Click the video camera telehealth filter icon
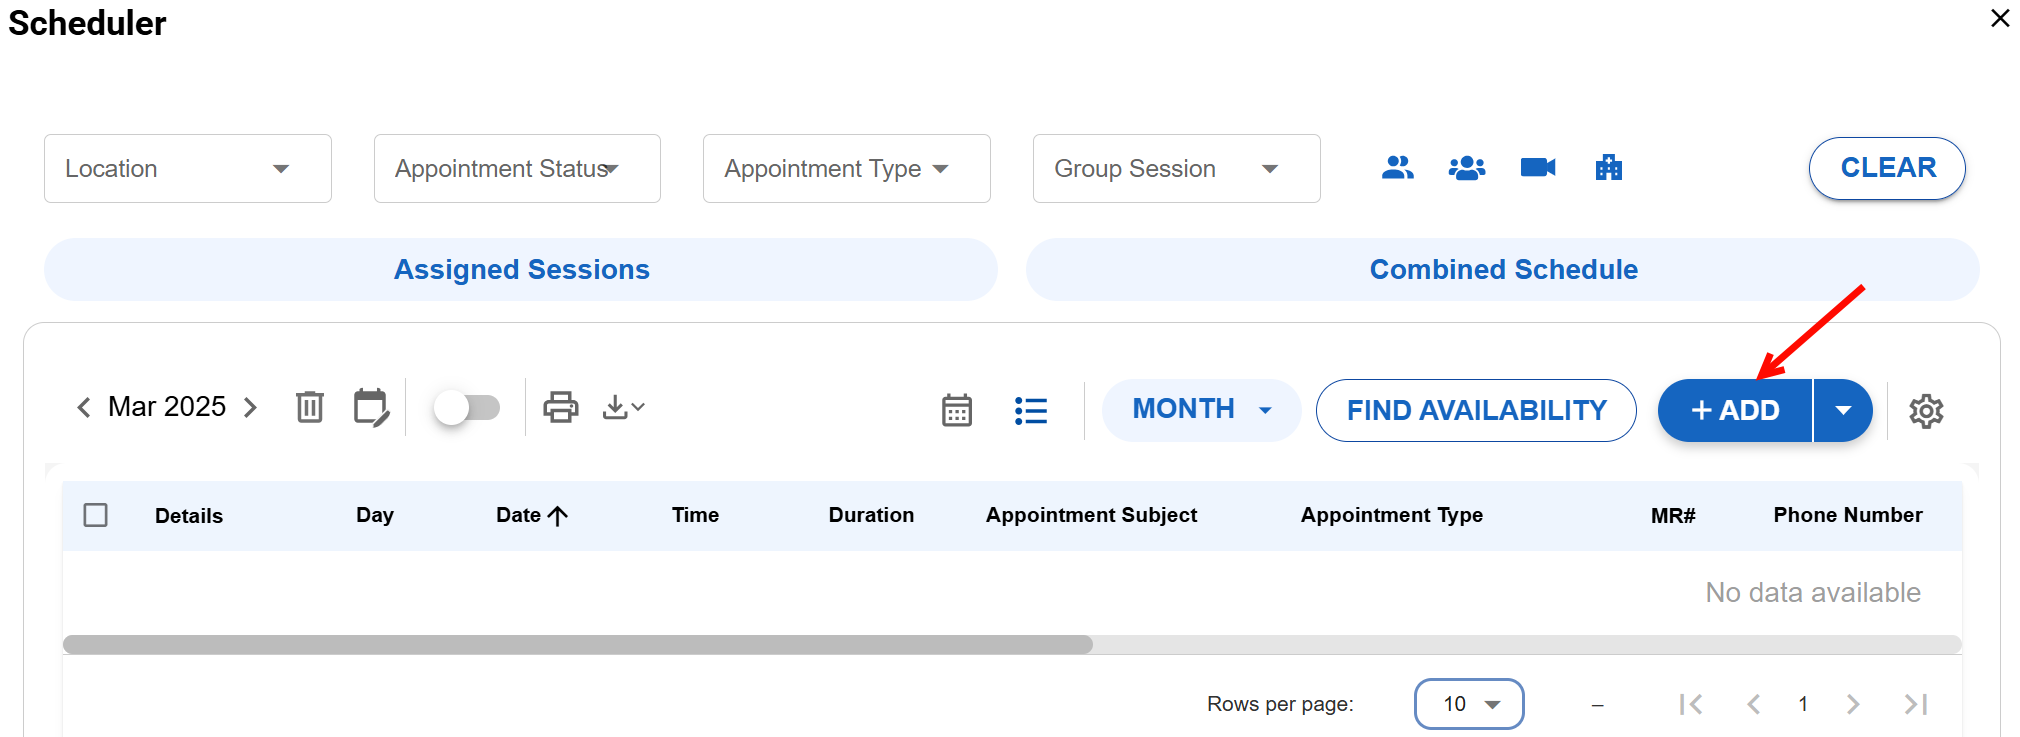Viewport: 2020px width, 737px height. coord(1537,168)
